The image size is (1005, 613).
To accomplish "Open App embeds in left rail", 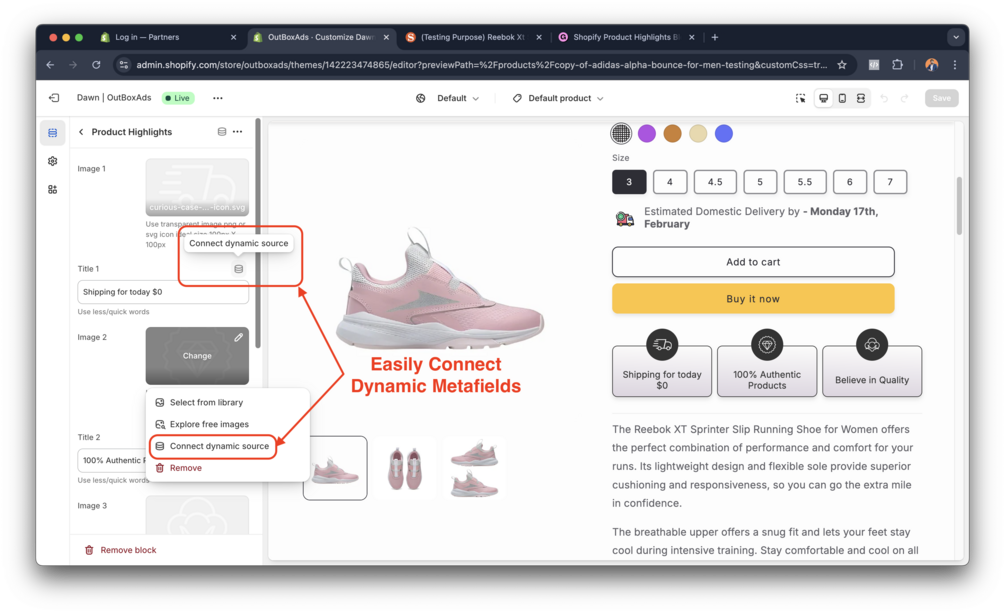I will click(53, 189).
